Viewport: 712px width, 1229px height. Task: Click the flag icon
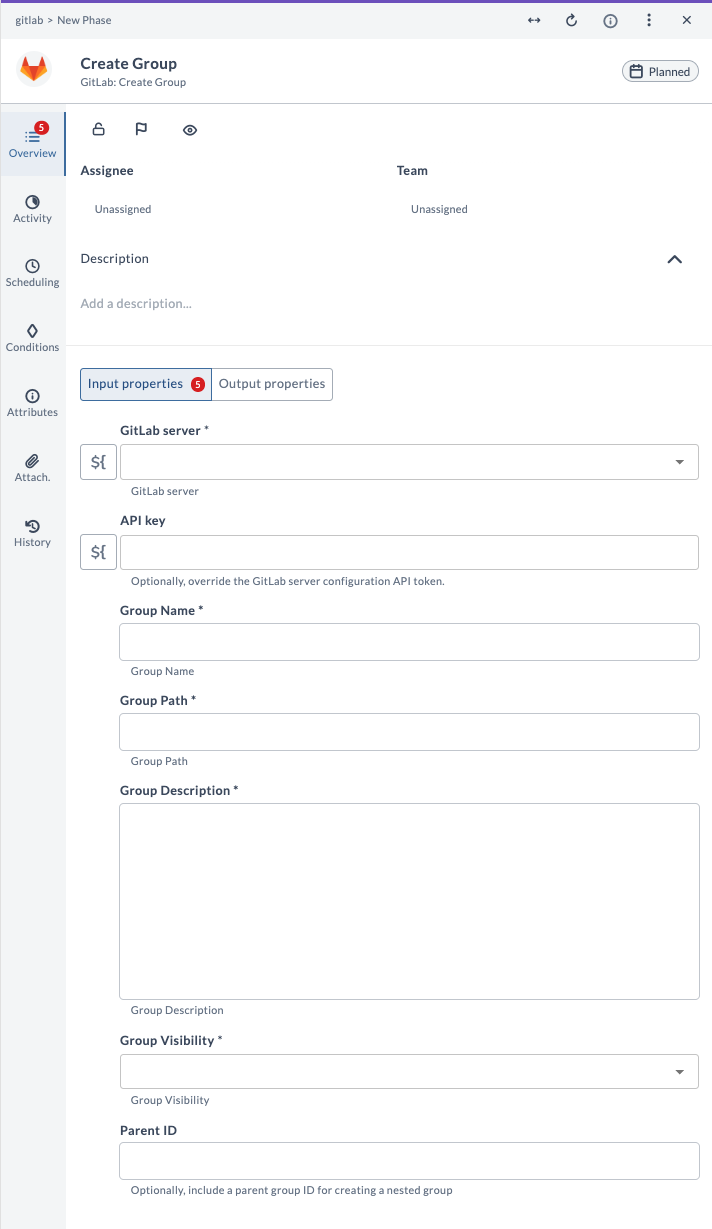point(141,129)
